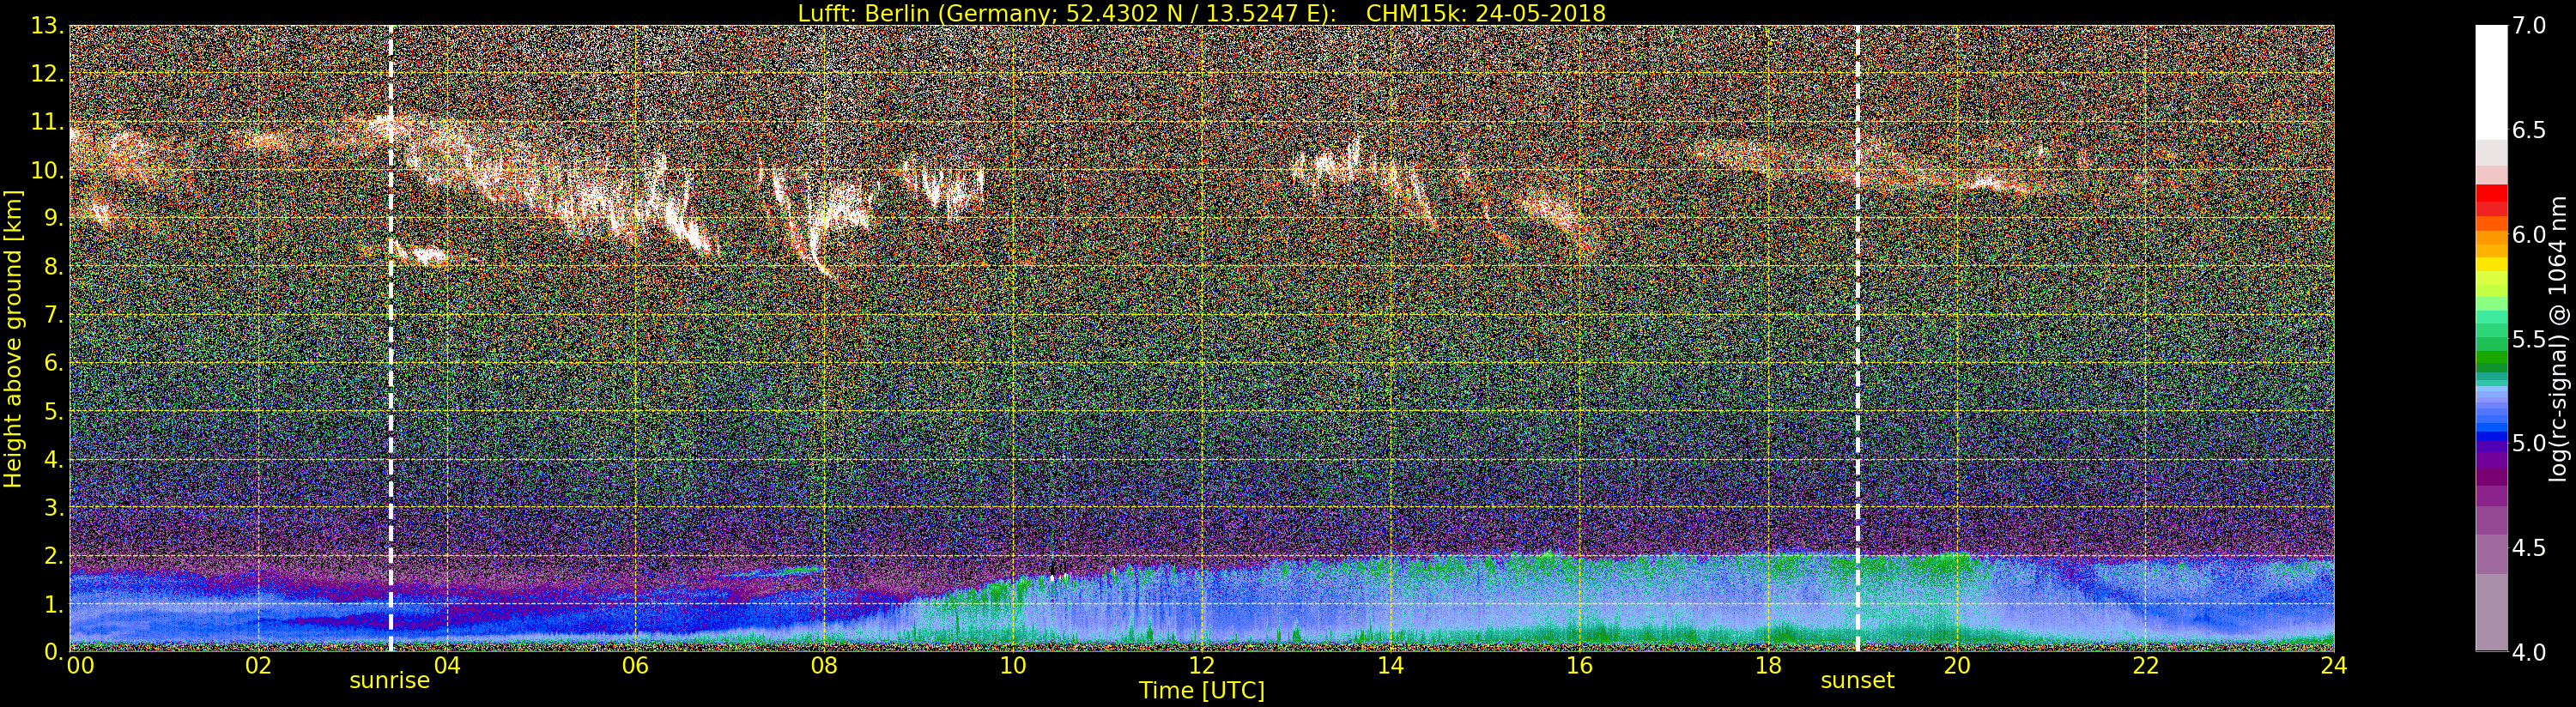Click the time tick label '08'
The height and width of the screenshot is (707, 2576).
coord(824,666)
